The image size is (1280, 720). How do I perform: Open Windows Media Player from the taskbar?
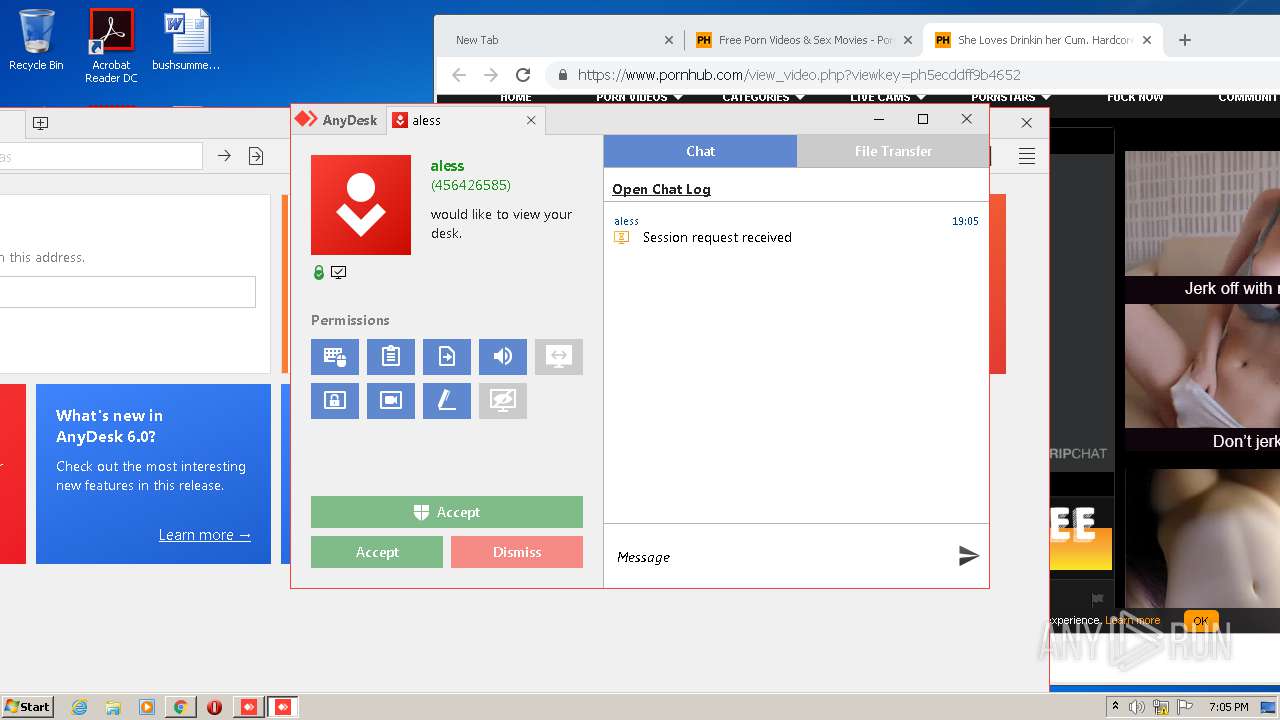tap(147, 707)
